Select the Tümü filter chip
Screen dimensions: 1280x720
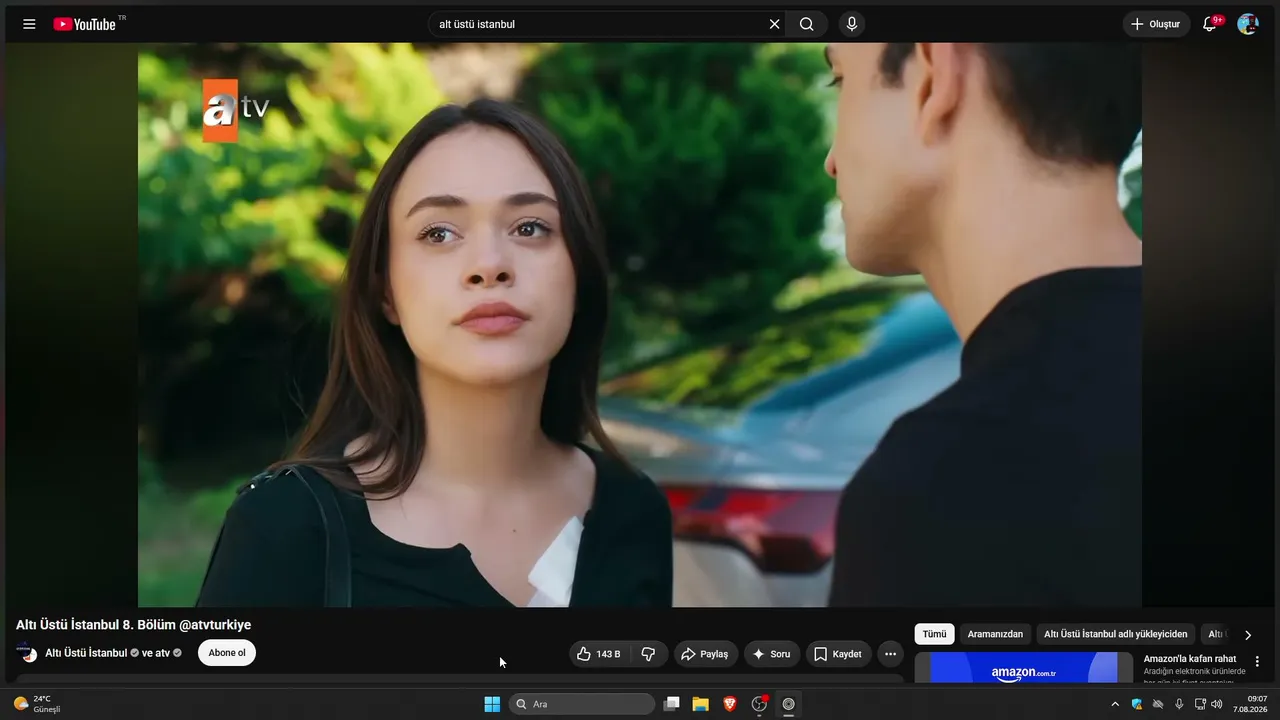[x=934, y=634]
